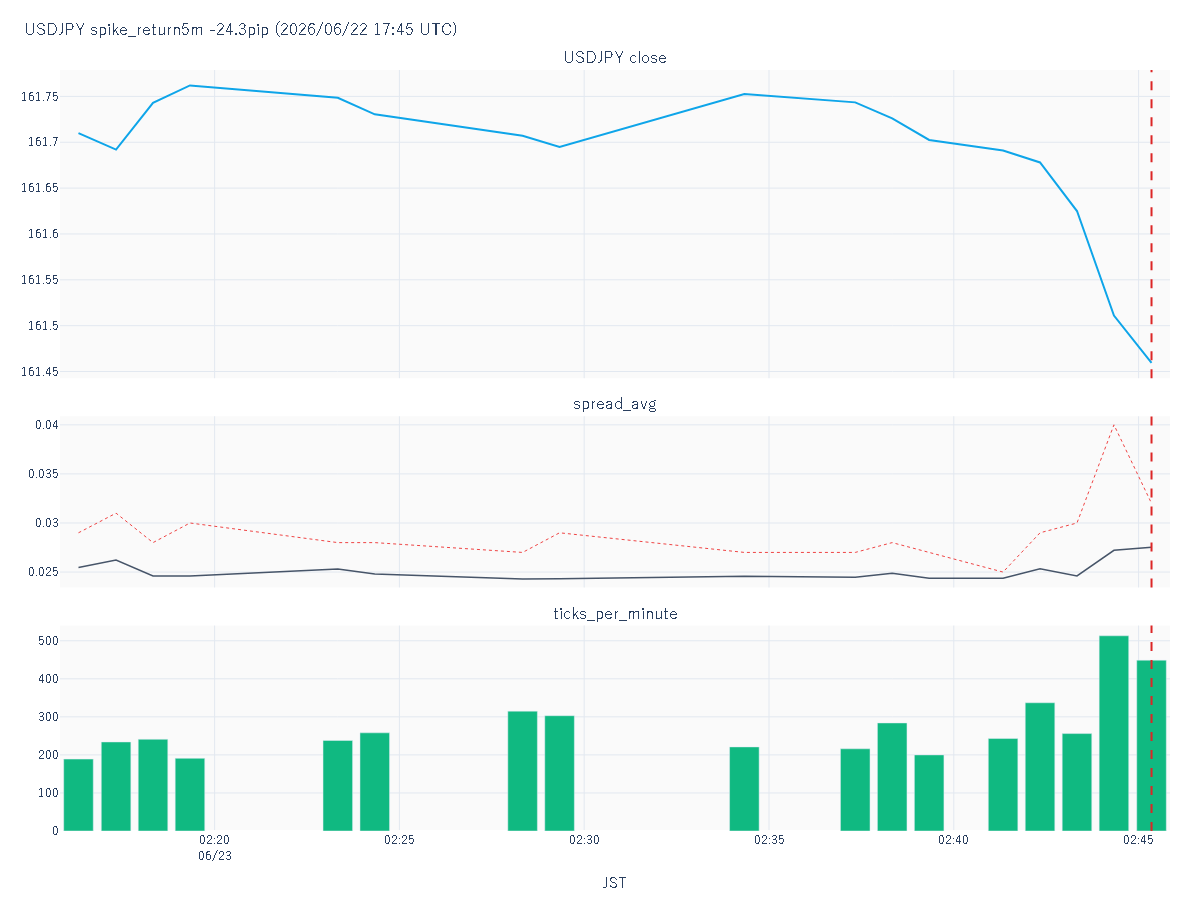
Task: Click the 161.45 y-axis label
Action: [40, 372]
